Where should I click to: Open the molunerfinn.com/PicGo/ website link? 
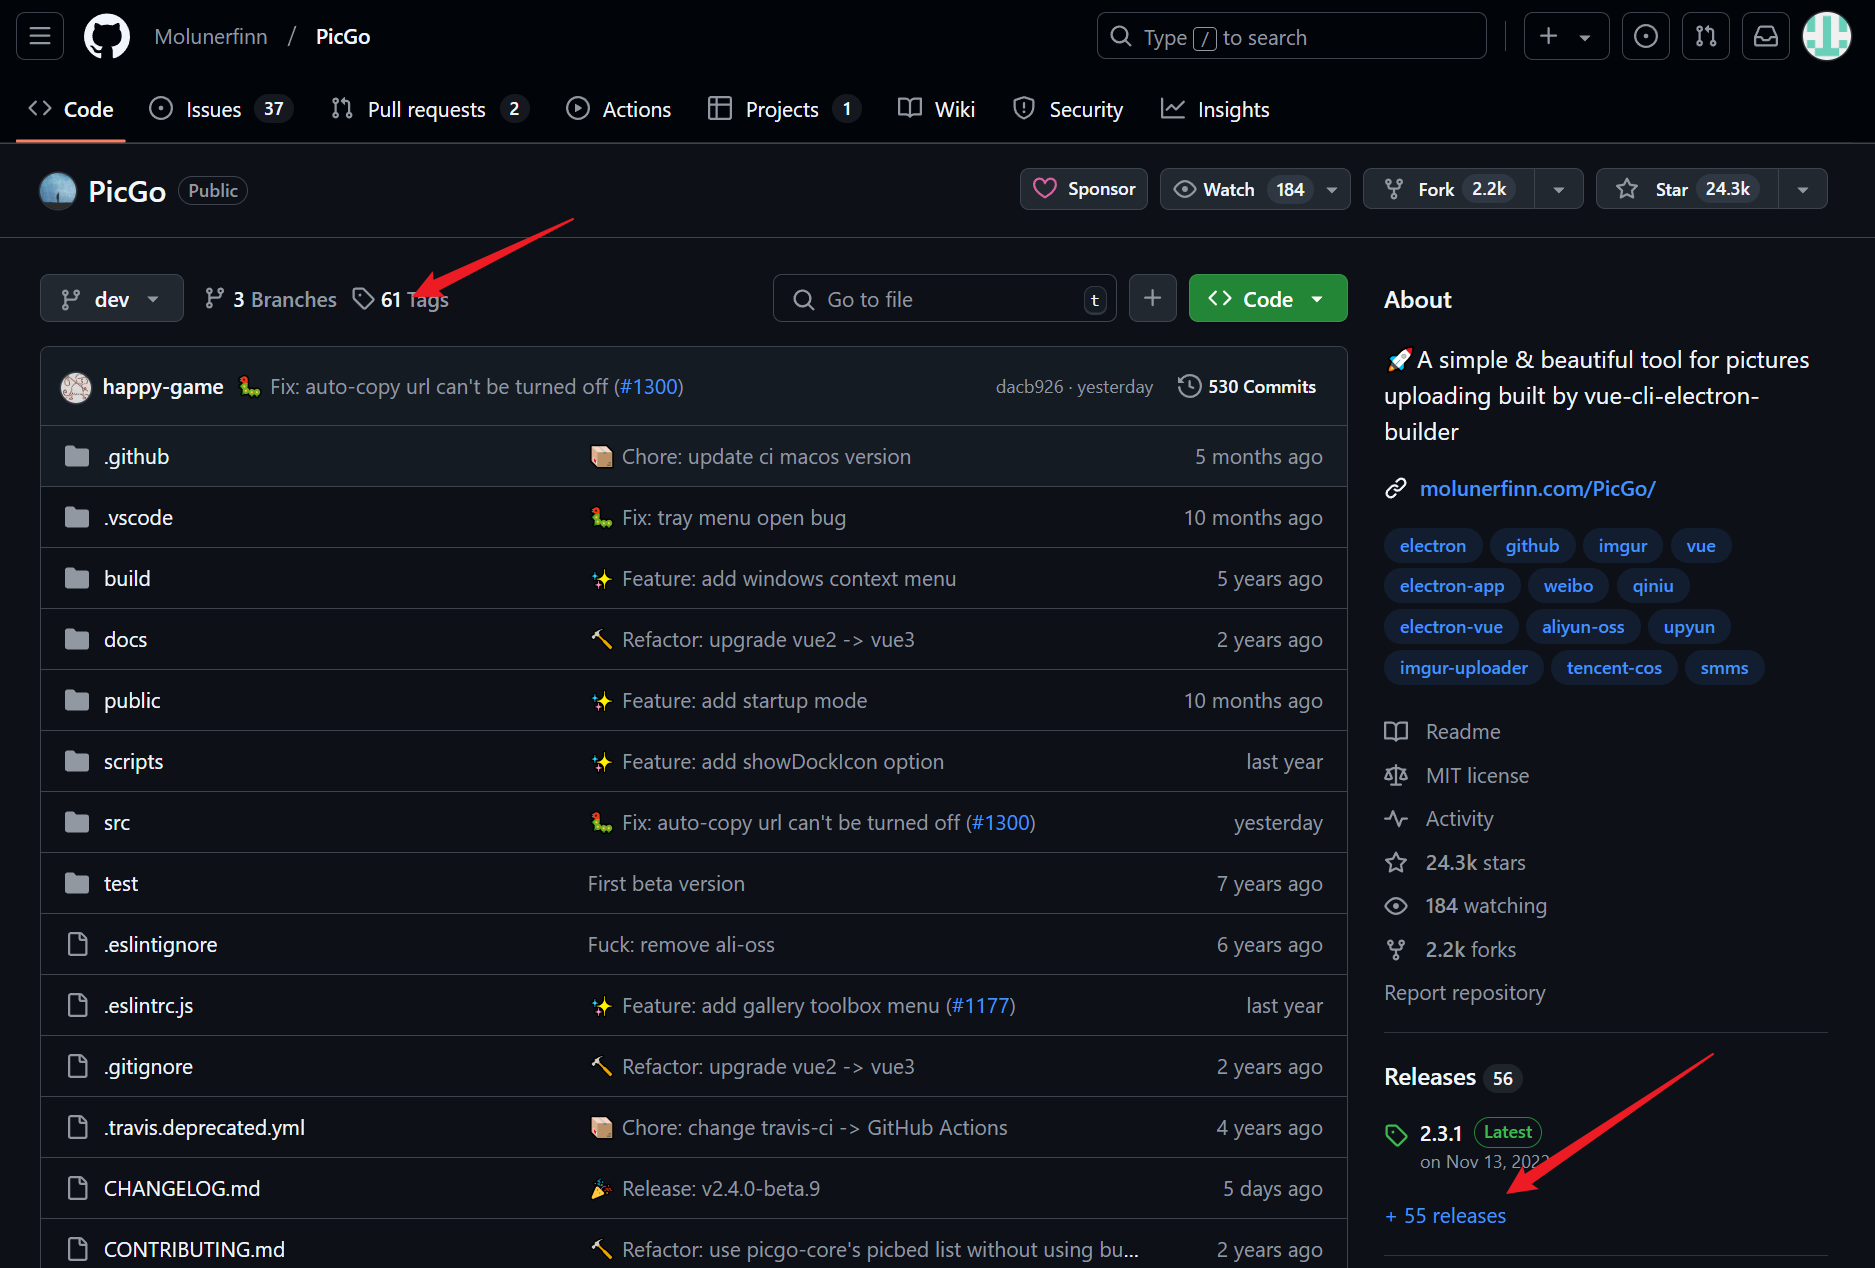pyautogui.click(x=1537, y=488)
